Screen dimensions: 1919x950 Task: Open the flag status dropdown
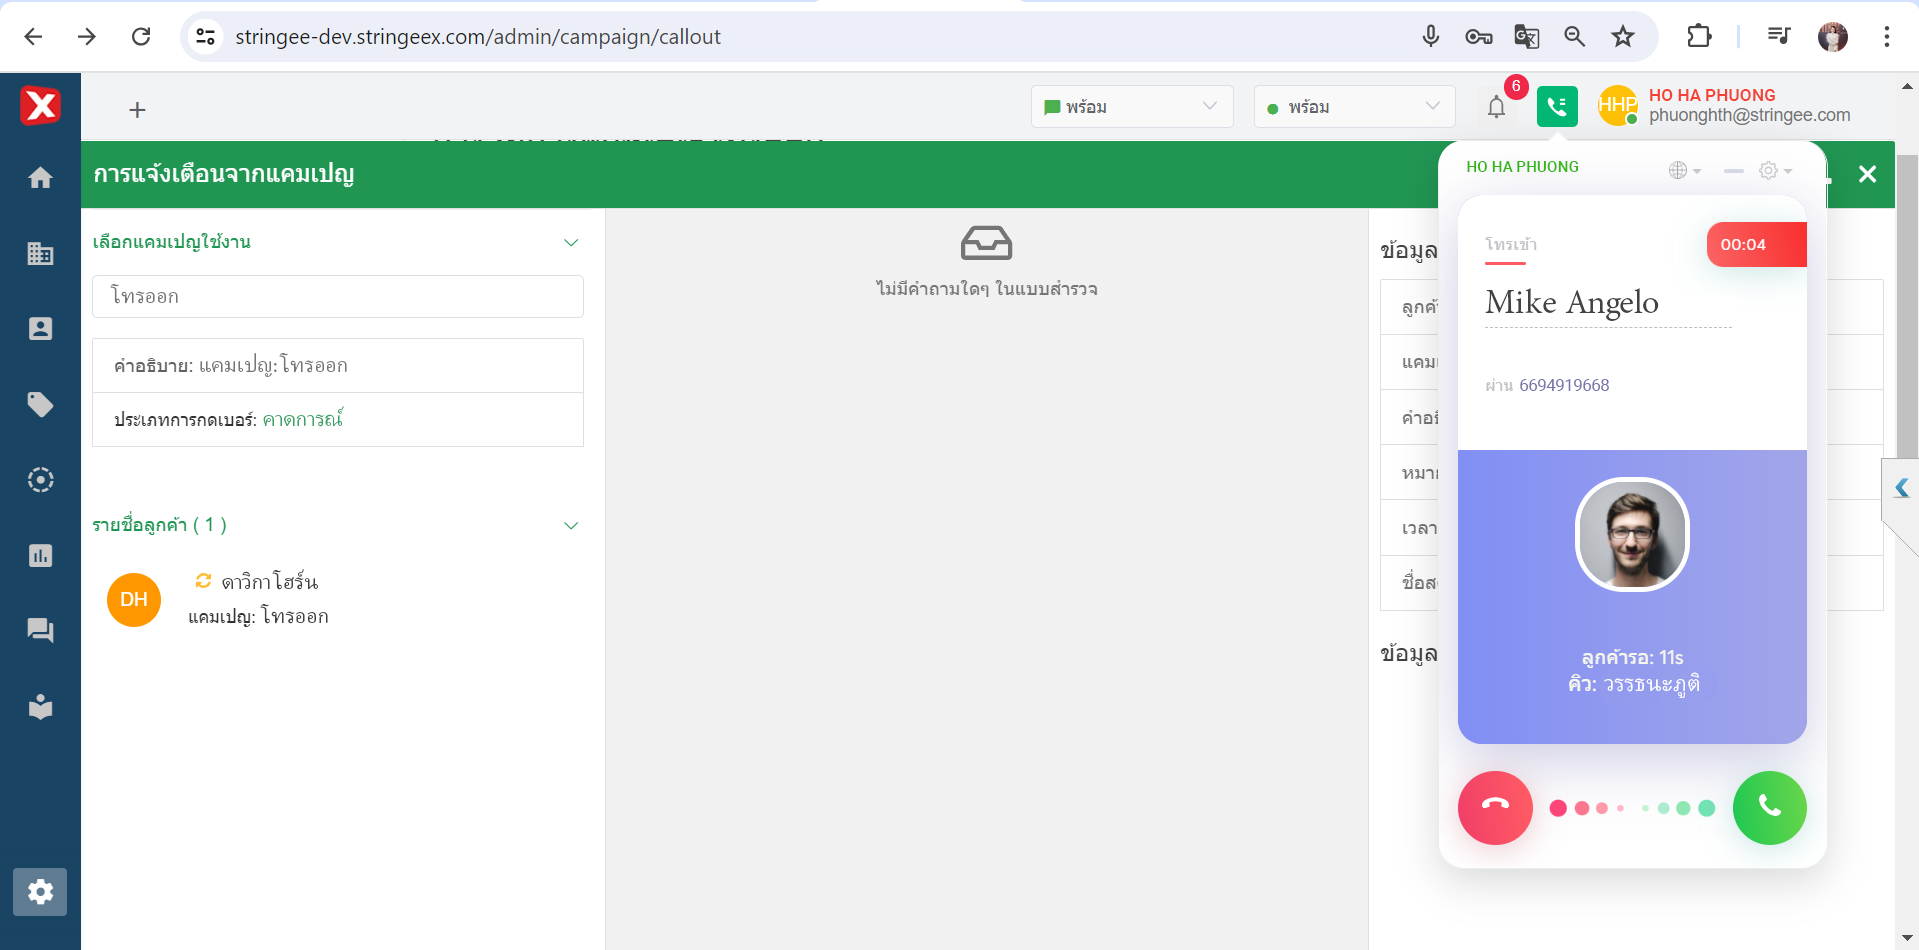(1131, 107)
